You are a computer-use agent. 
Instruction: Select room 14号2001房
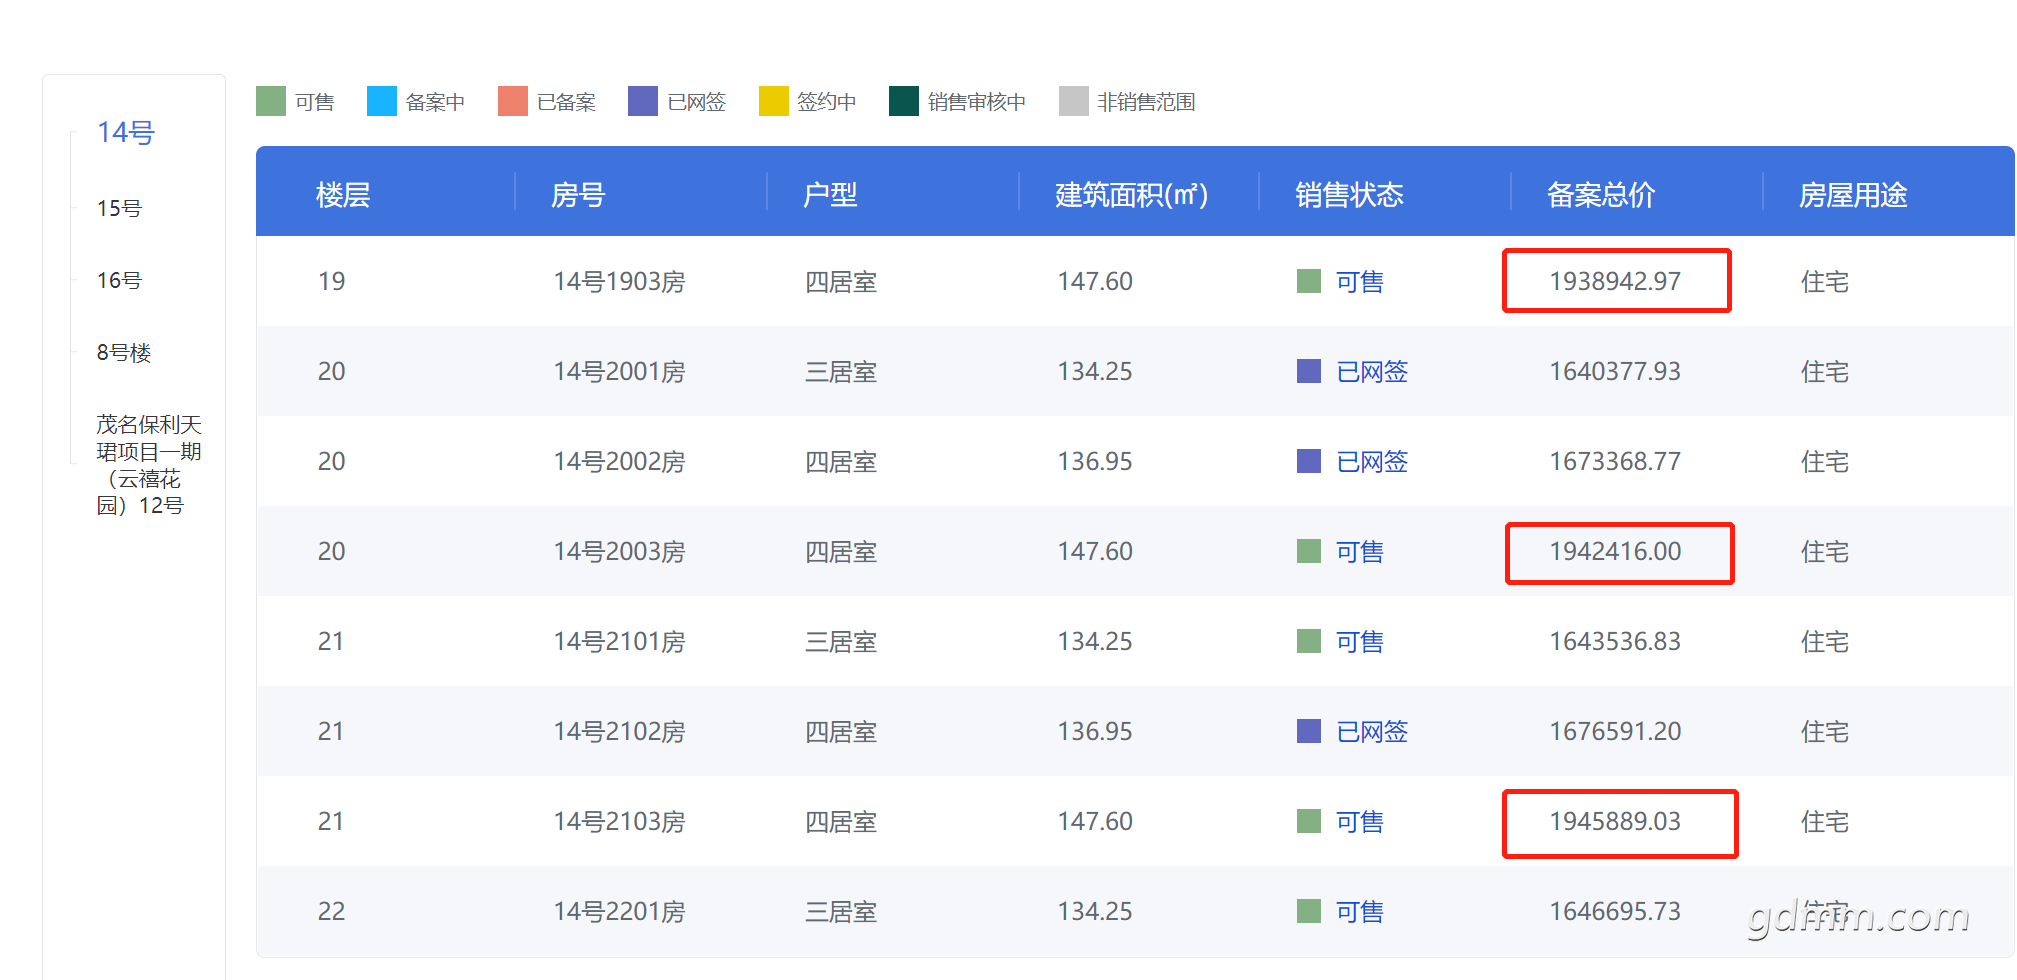click(619, 371)
